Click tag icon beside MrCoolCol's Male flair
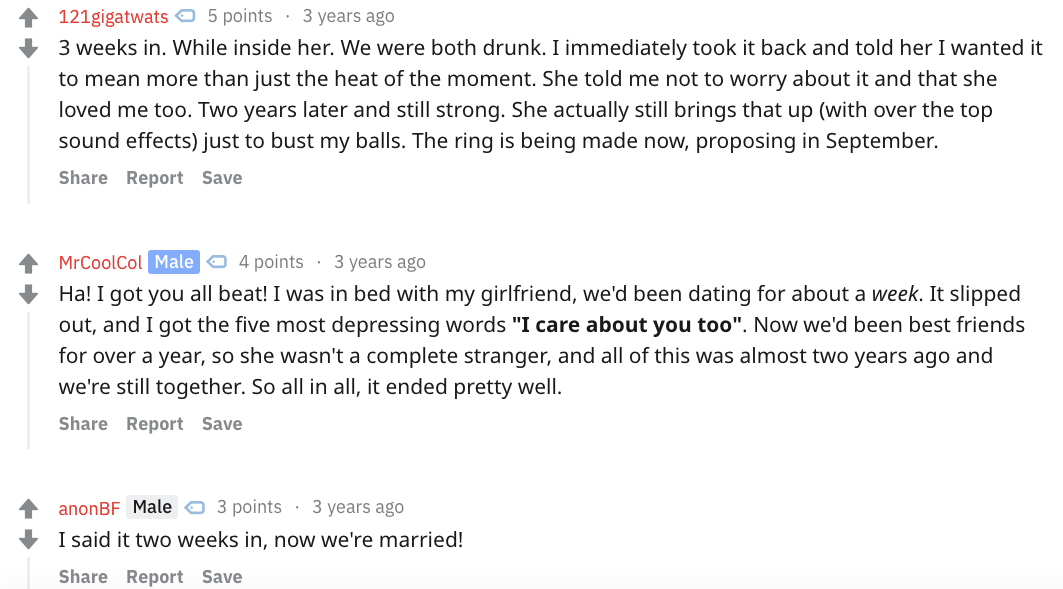The width and height of the screenshot is (1063, 589). tap(216, 262)
